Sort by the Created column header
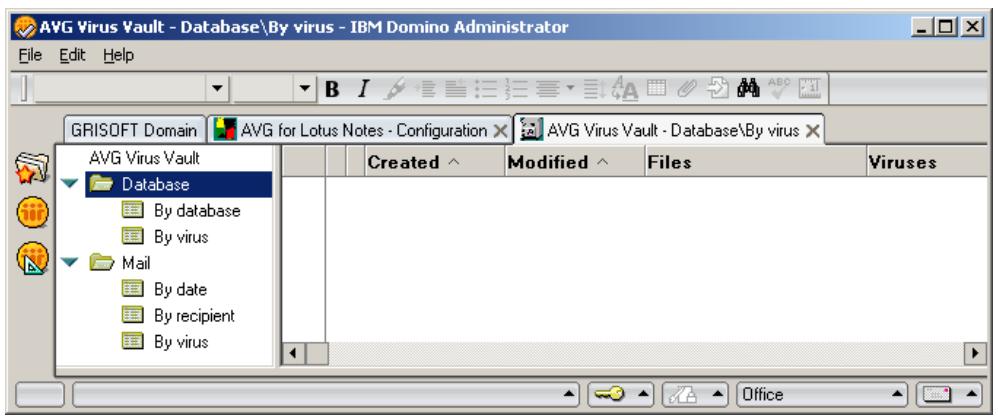Screen dimensions: 998x417 click(435, 162)
